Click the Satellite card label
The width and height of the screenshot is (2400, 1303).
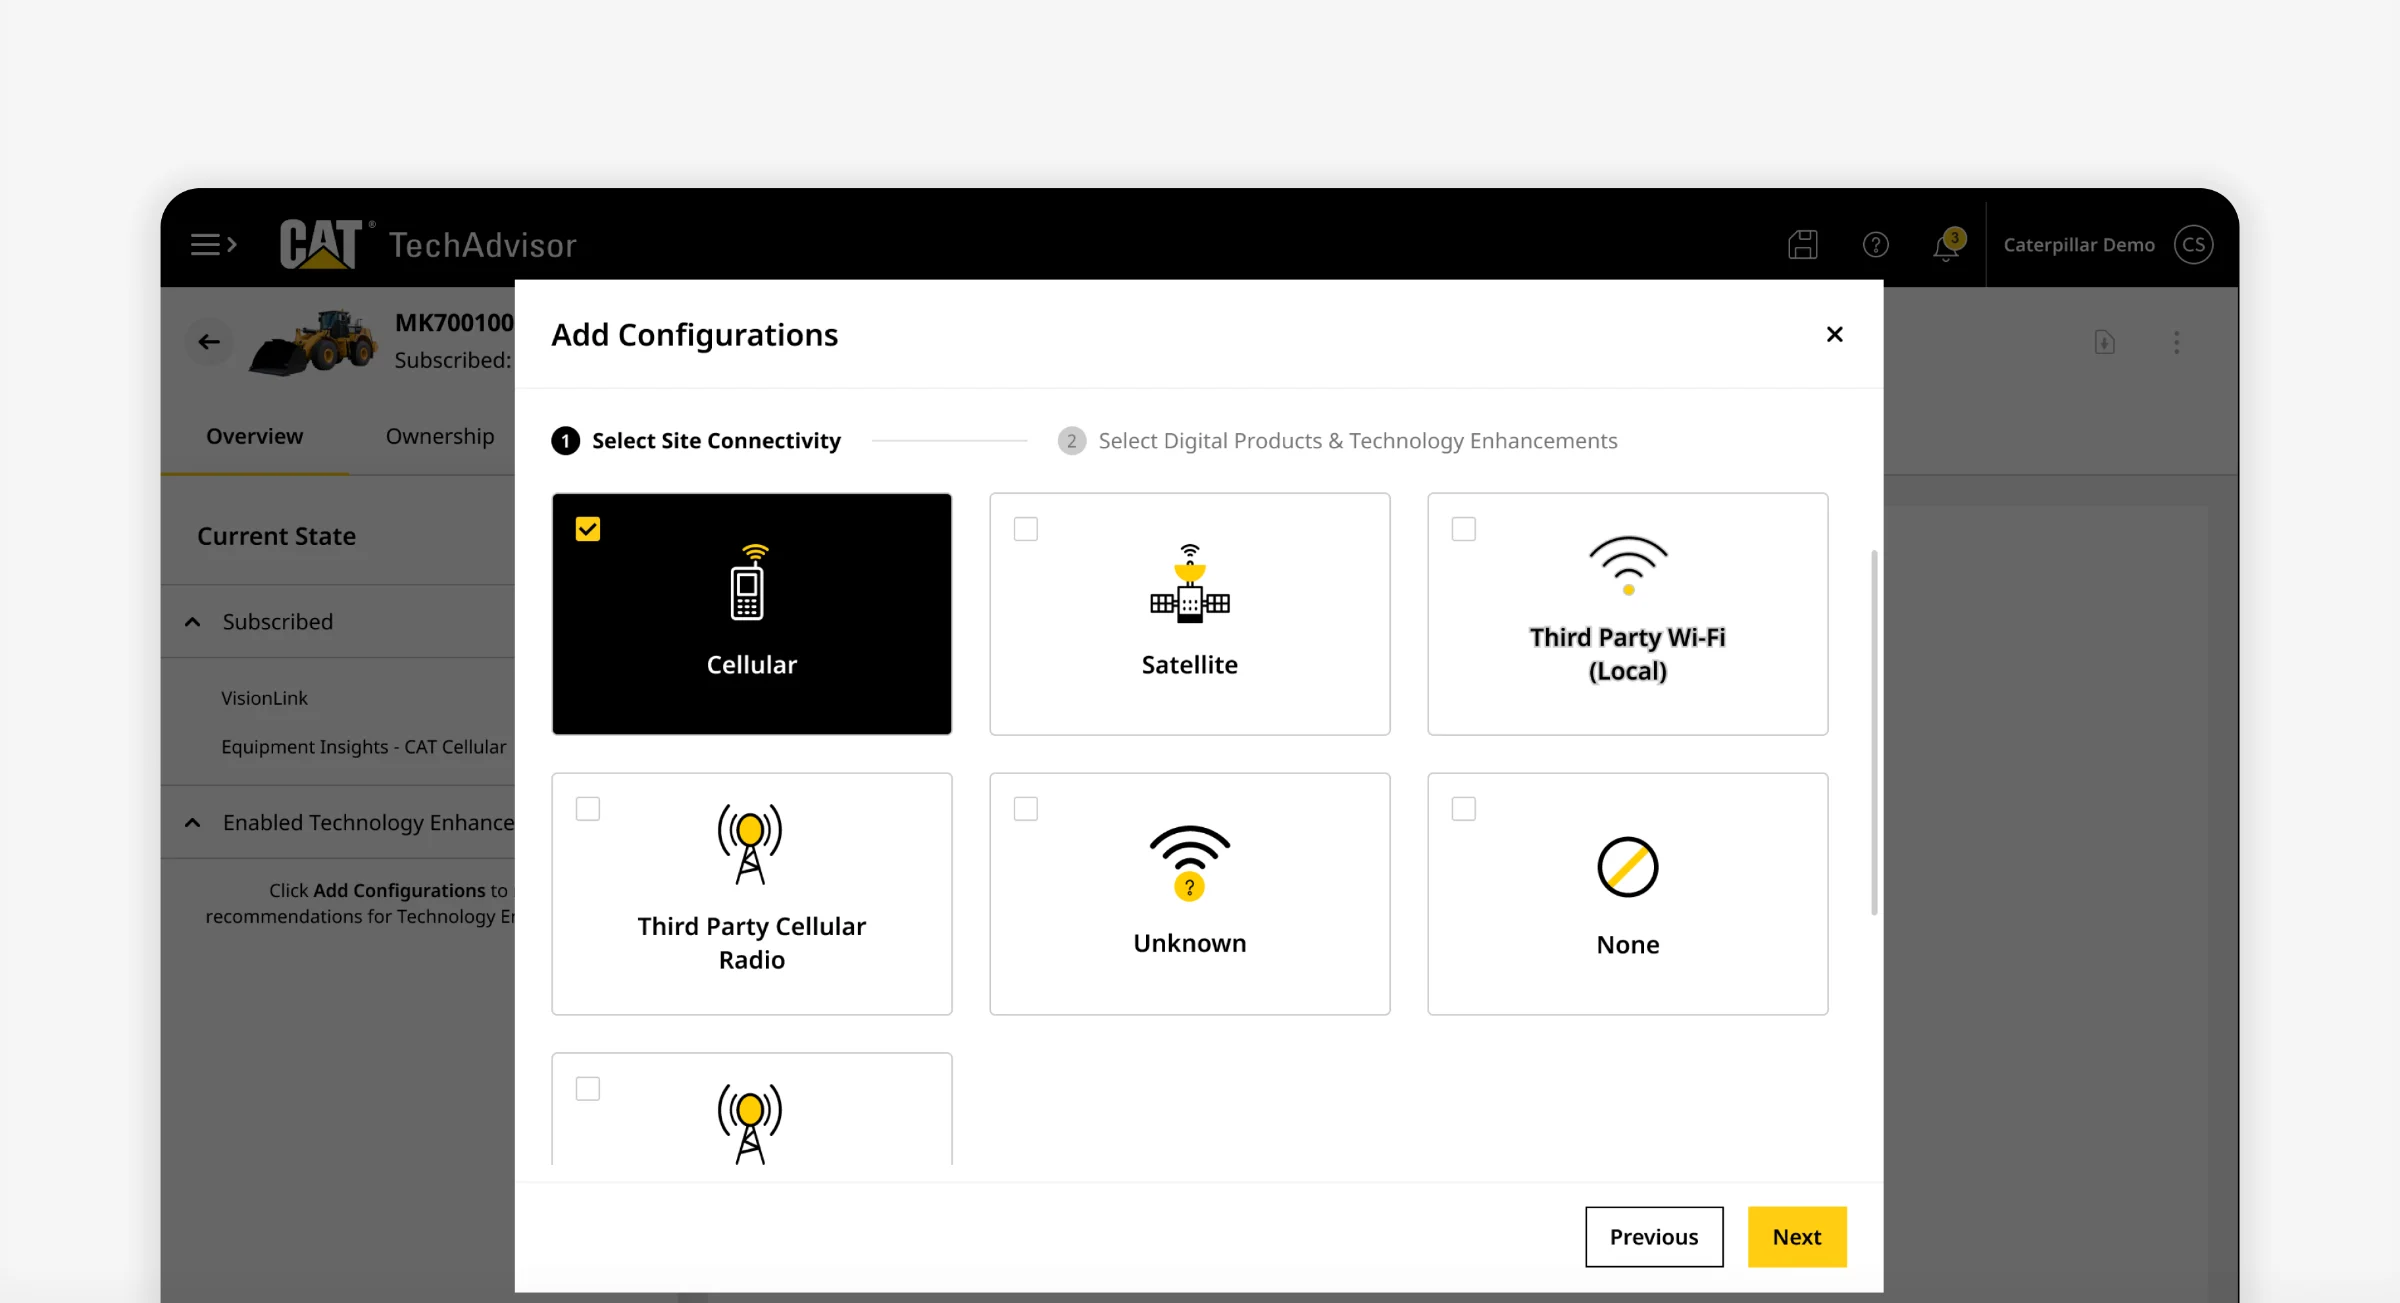coord(1190,665)
